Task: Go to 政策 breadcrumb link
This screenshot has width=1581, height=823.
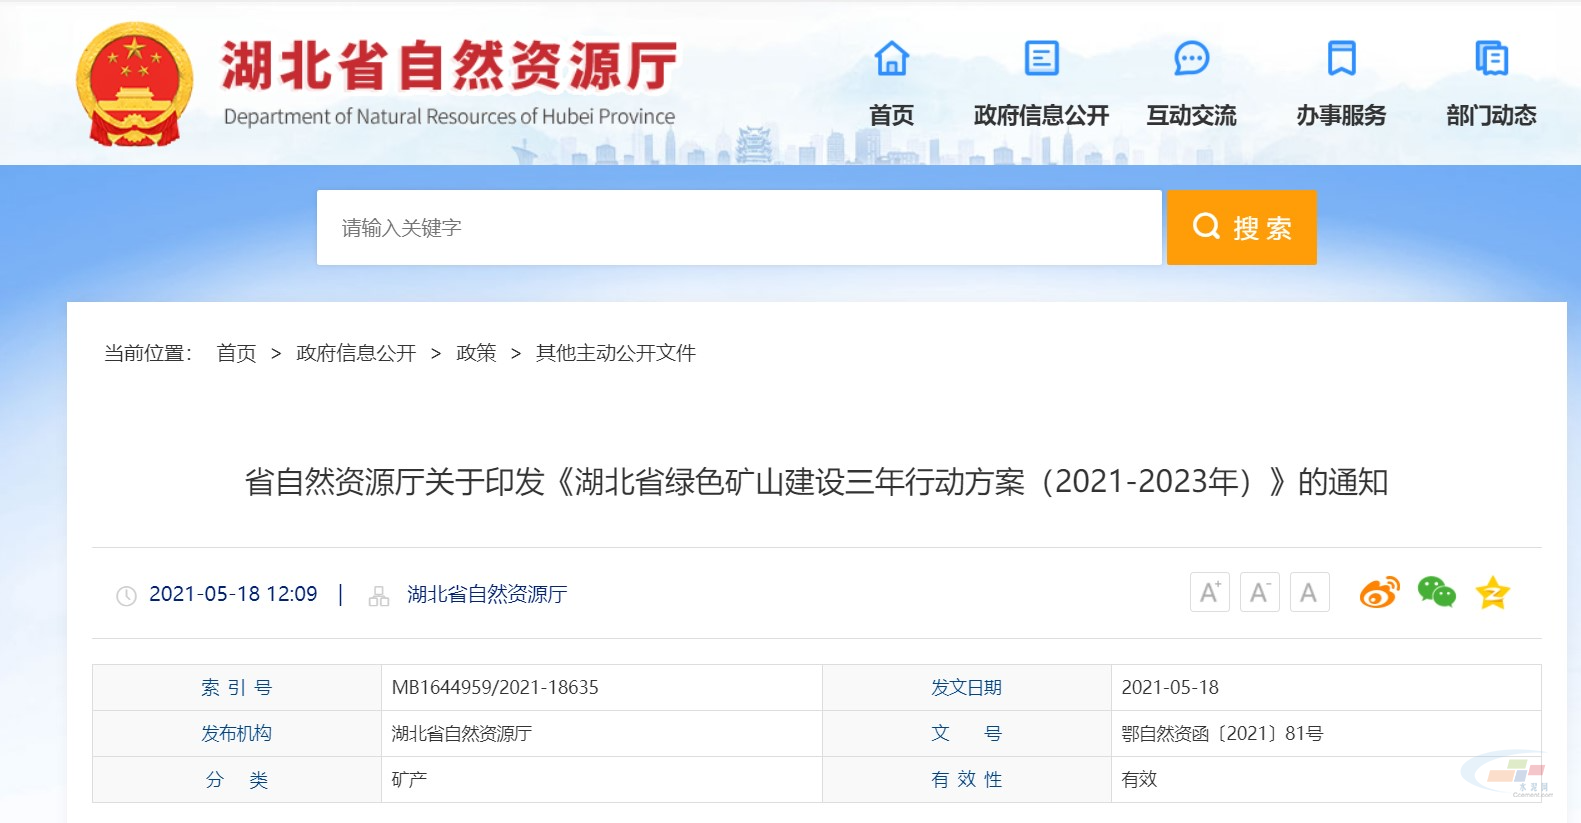Action: coord(476,353)
